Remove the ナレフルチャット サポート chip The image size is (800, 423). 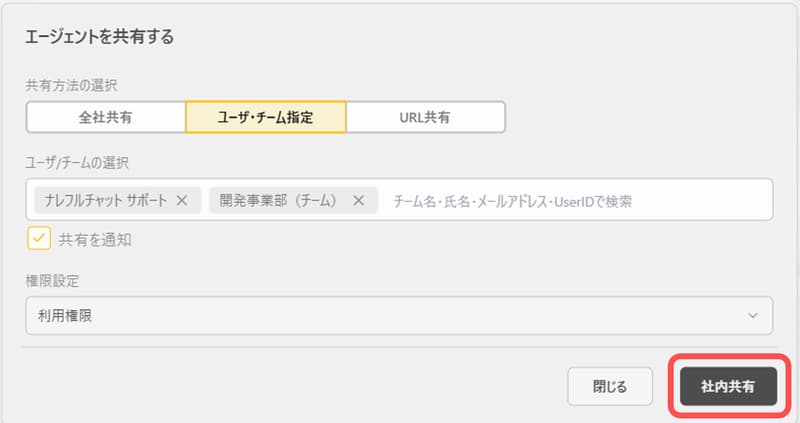coord(182,200)
